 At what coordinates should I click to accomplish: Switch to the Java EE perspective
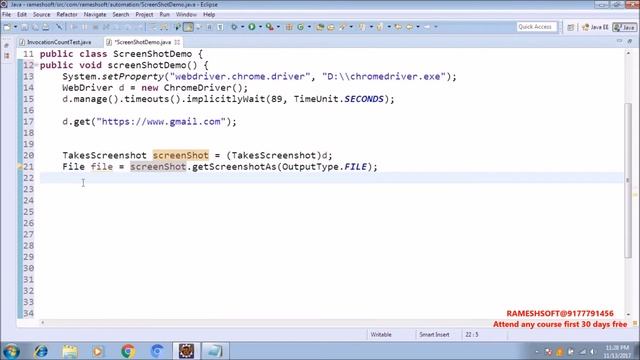pyautogui.click(x=595, y=27)
